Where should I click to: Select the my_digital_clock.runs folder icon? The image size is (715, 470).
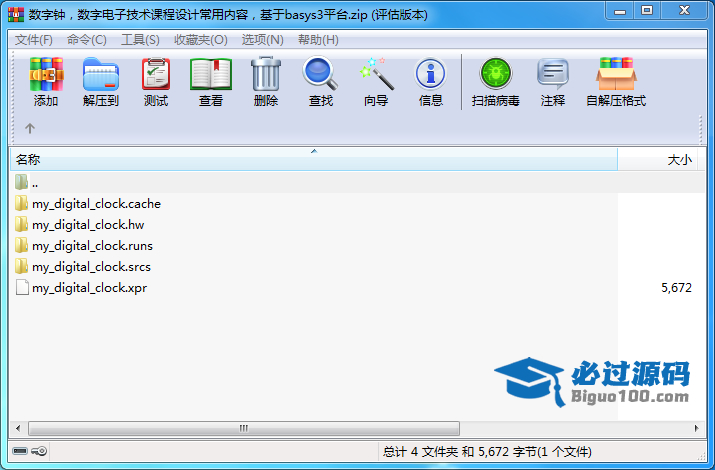(21, 245)
